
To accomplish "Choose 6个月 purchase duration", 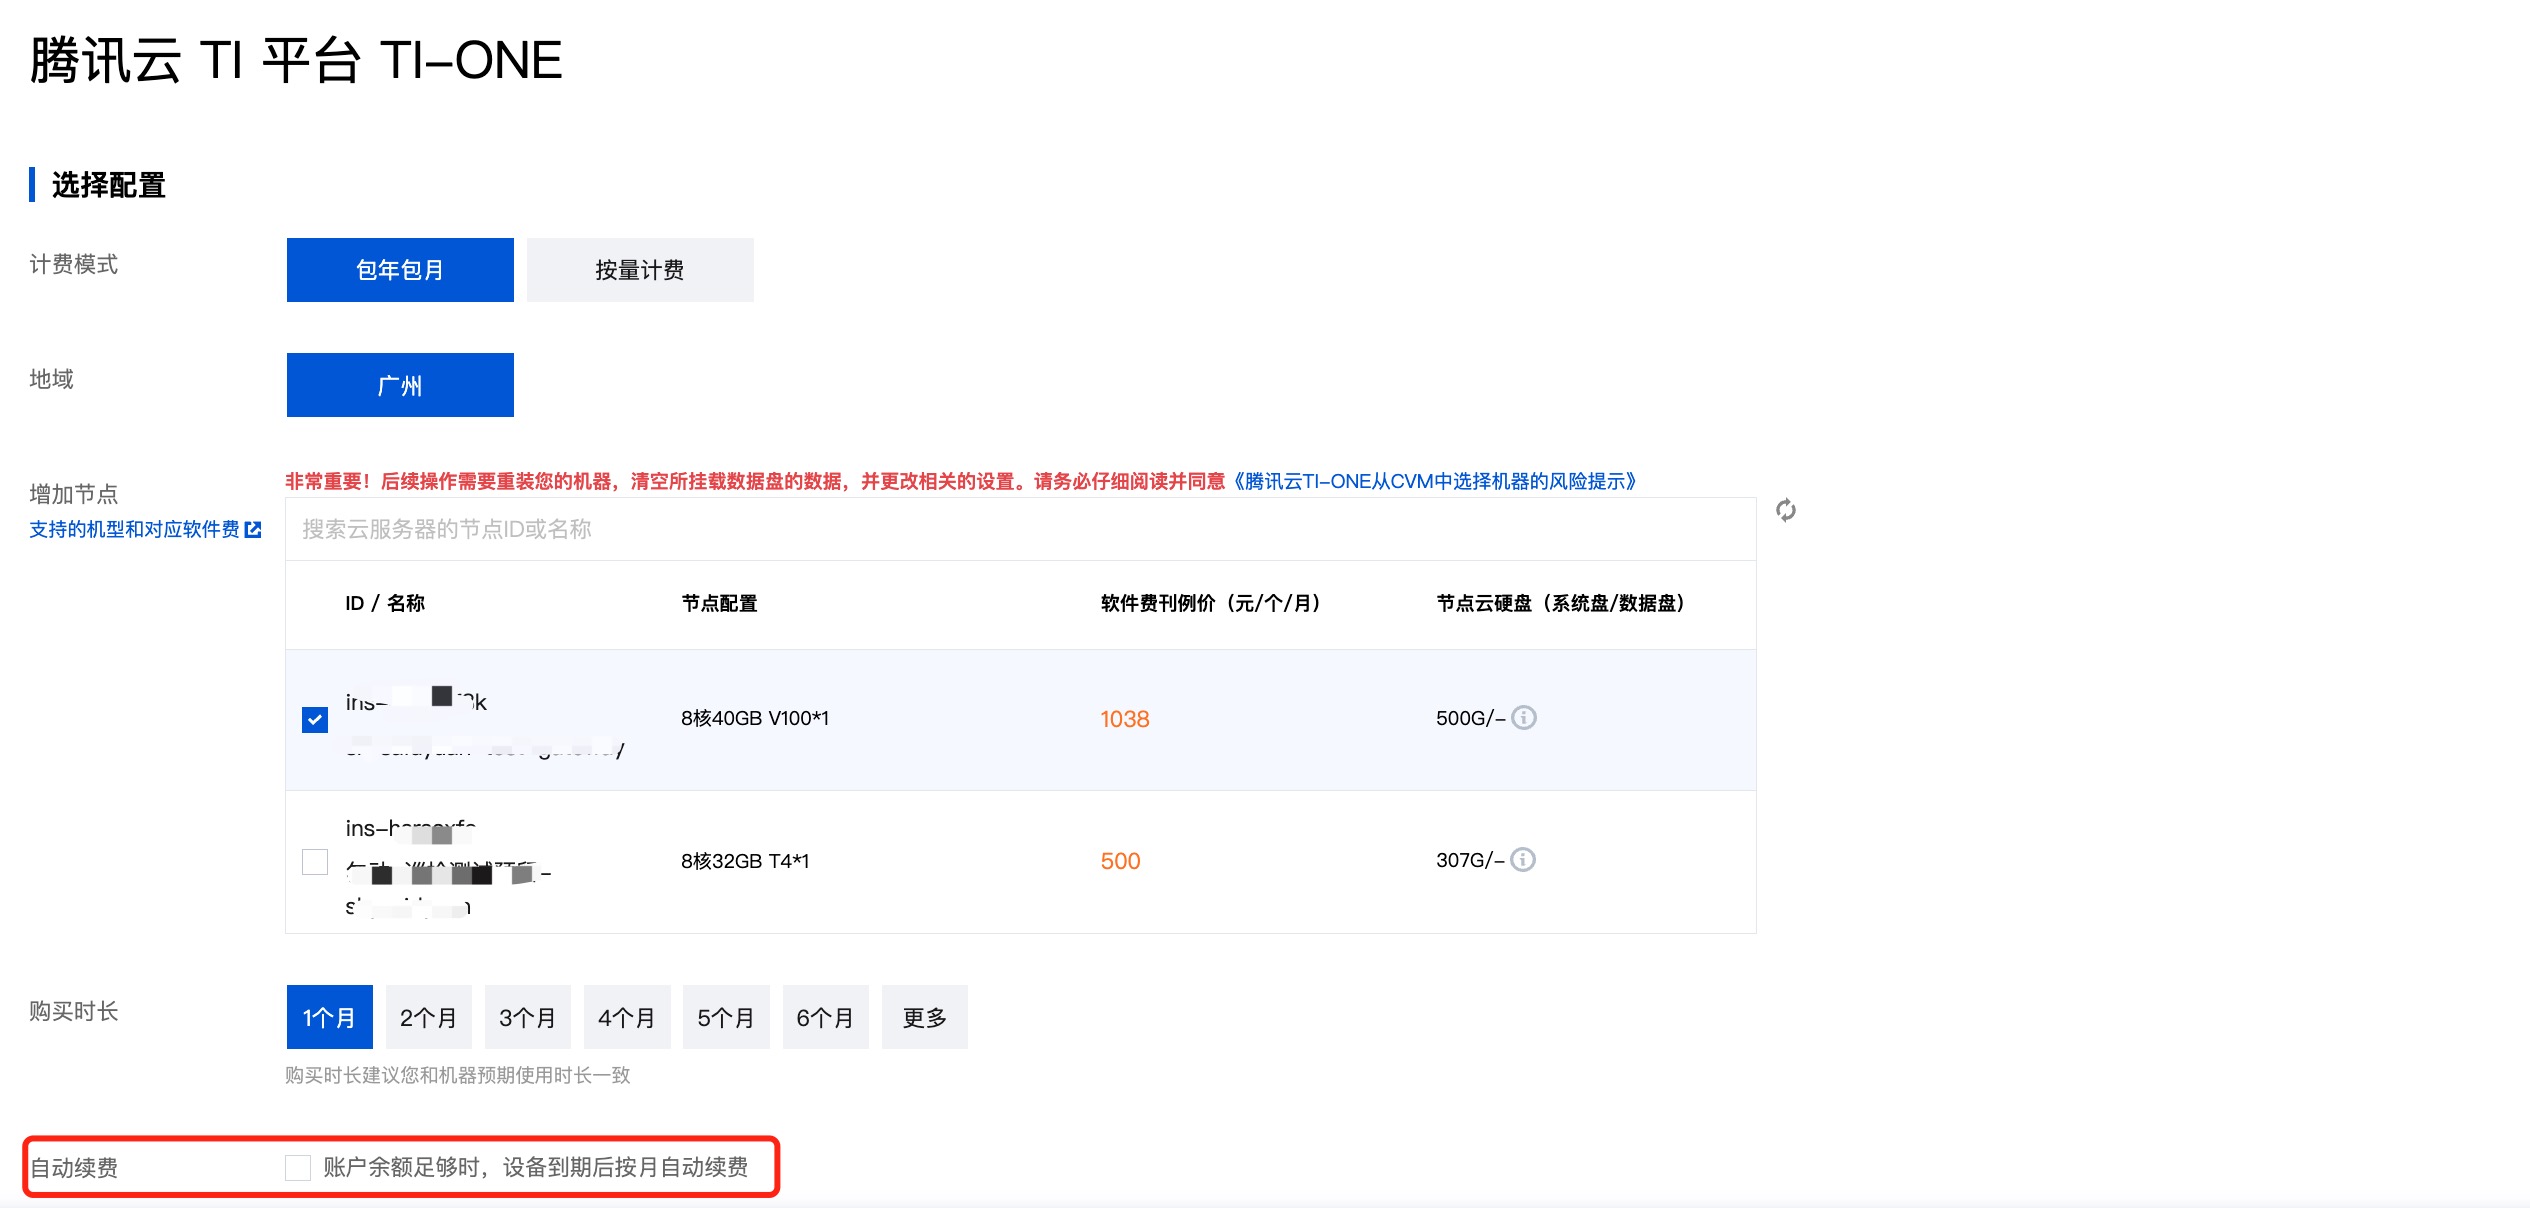I will coord(825,1017).
